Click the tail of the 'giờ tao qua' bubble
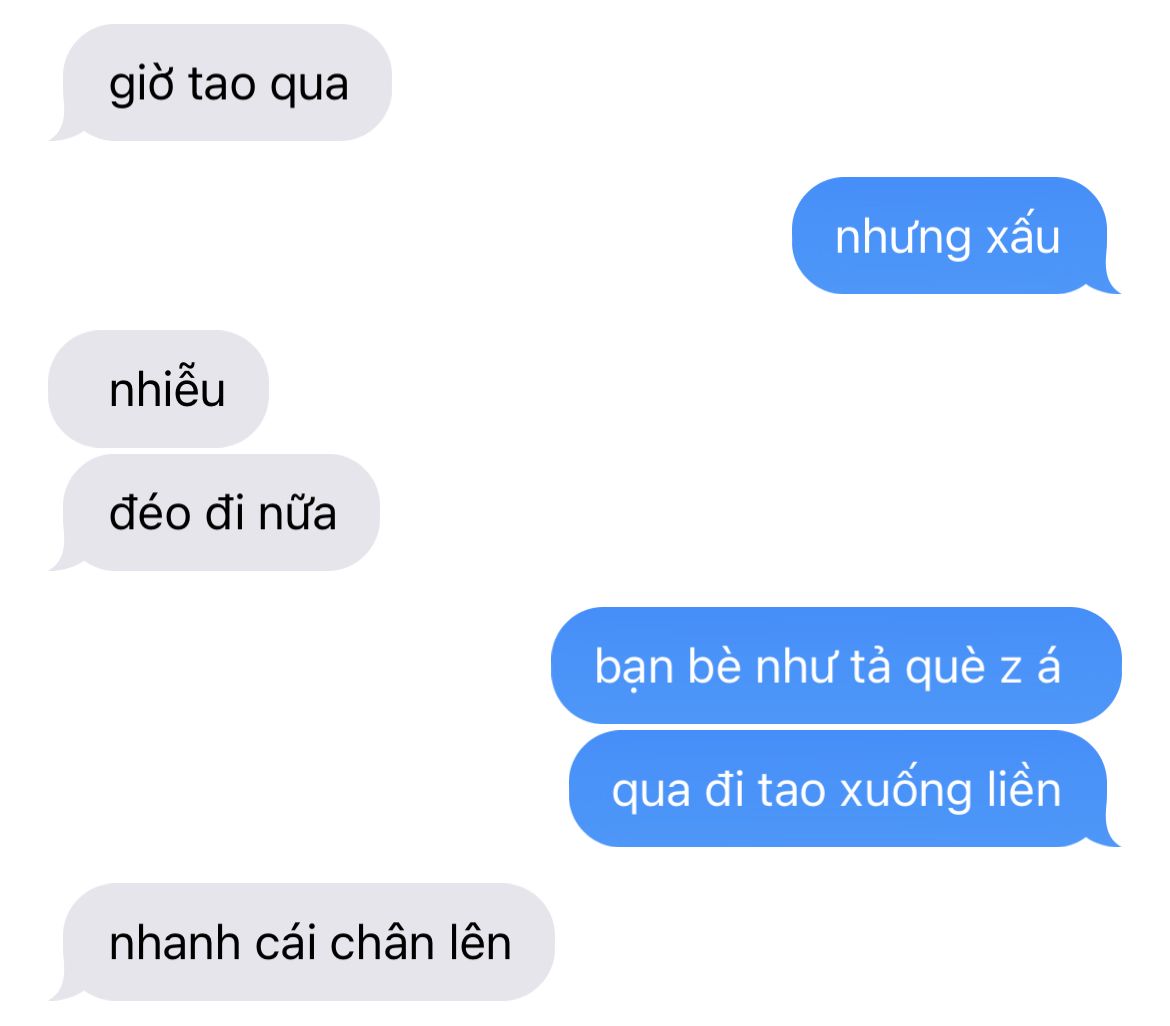This screenshot has height=1026, width=1170. coord(63,132)
